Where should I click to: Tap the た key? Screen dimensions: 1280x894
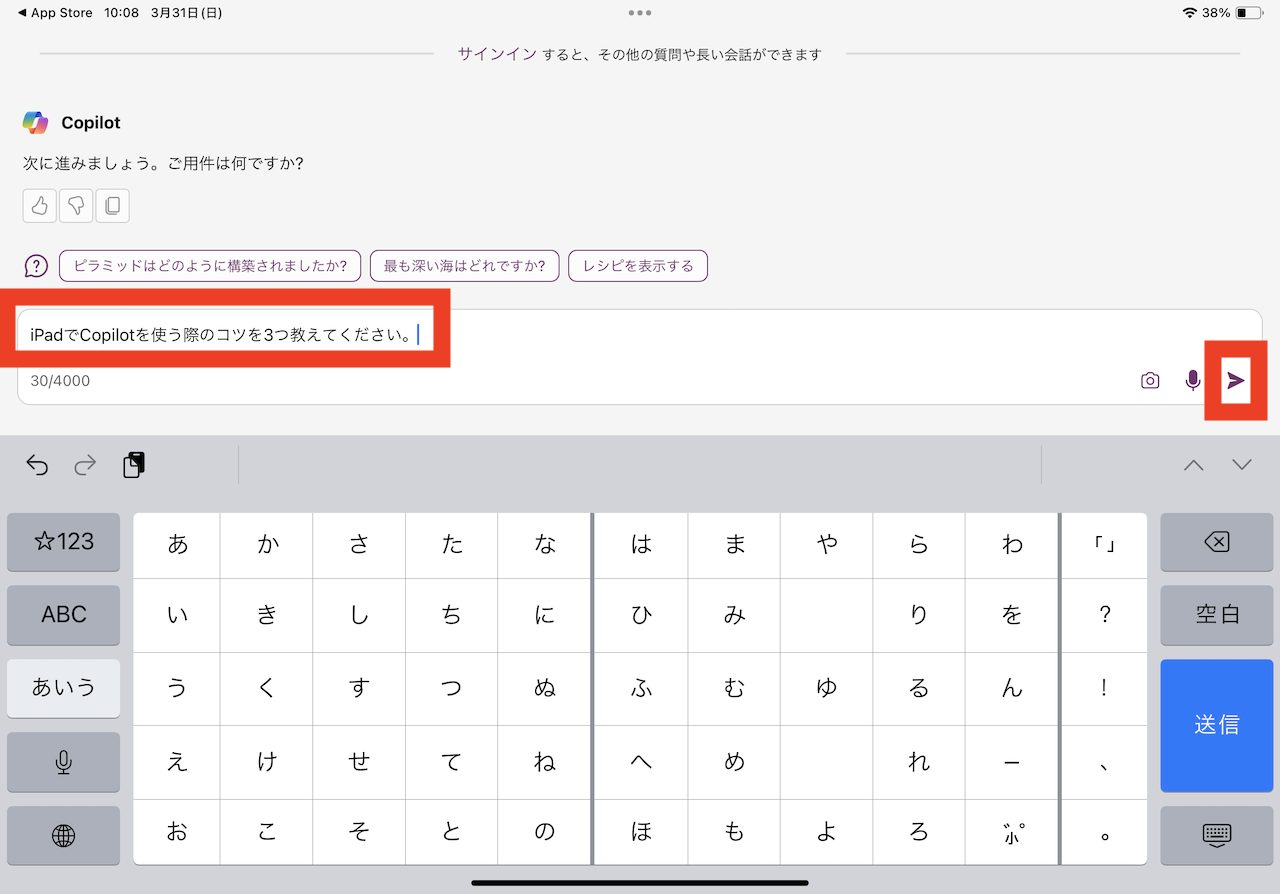[x=452, y=545]
